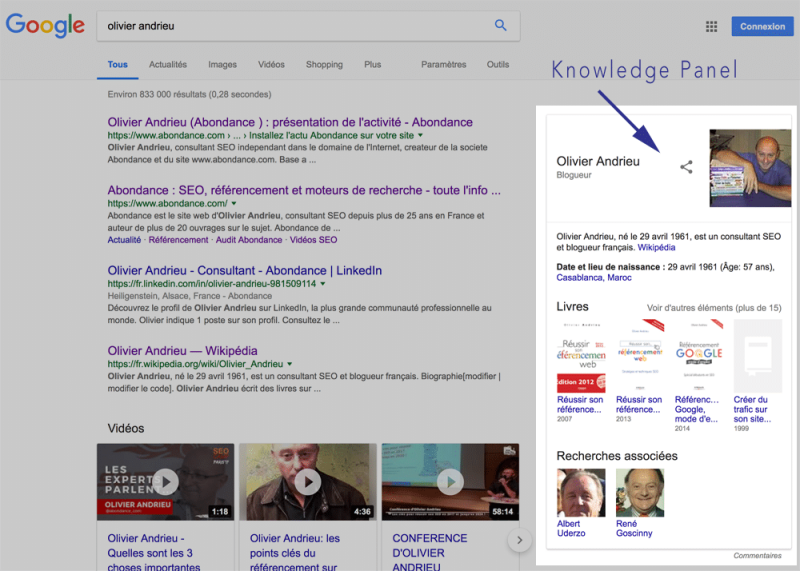Switch to the Vidéos tab
The width and height of the screenshot is (800, 571).
[x=271, y=65]
